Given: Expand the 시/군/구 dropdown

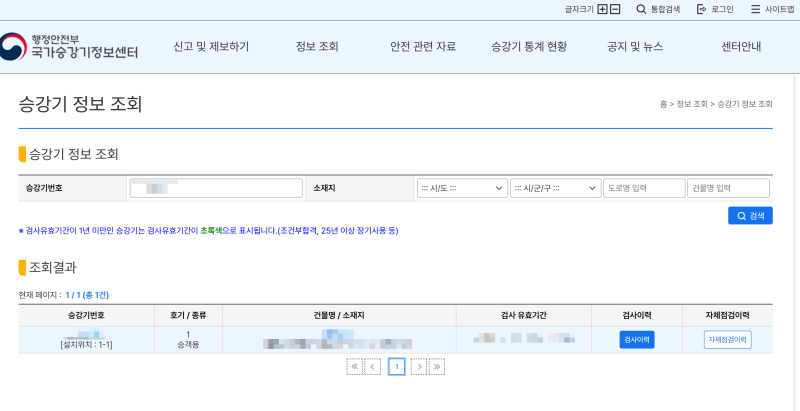Looking at the screenshot, I should coord(556,188).
